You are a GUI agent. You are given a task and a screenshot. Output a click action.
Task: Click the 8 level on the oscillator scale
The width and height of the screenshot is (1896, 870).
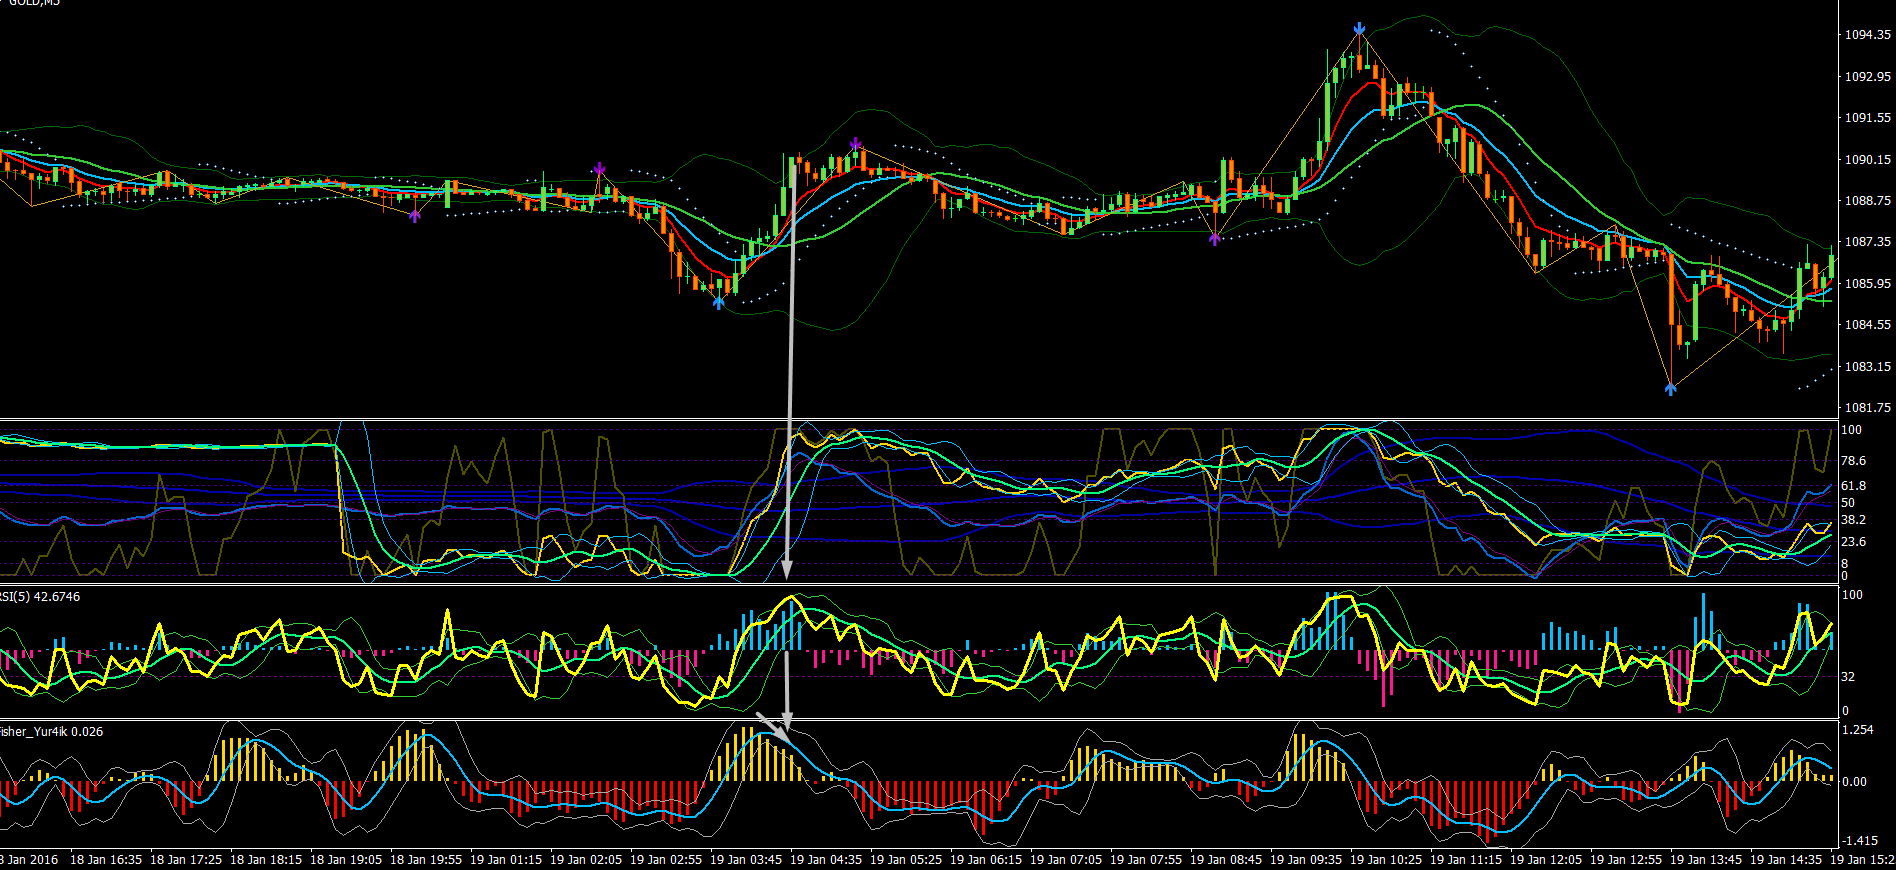[x=1845, y=564]
